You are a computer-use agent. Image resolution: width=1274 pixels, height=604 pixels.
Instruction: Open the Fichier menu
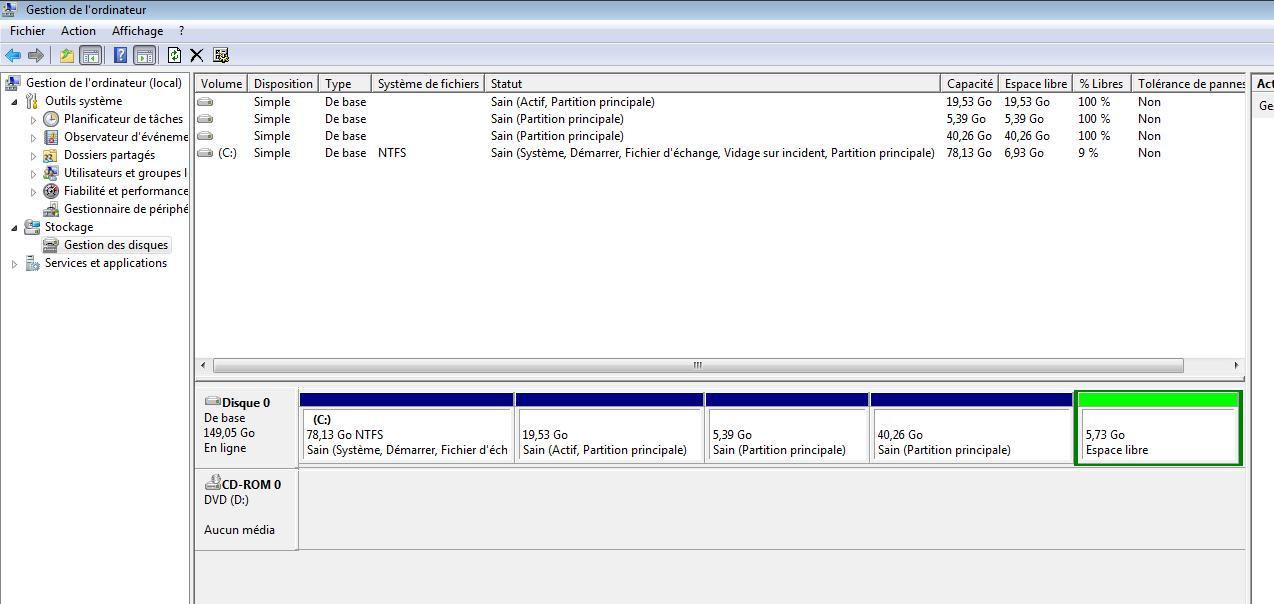coord(28,31)
